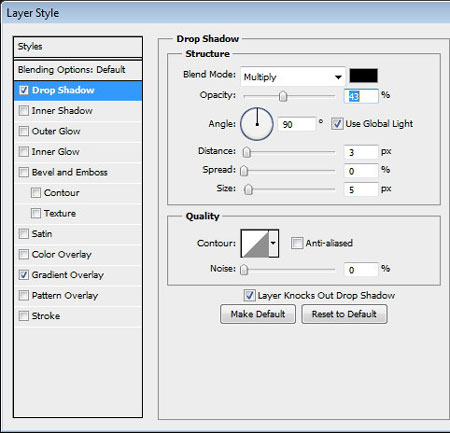Image resolution: width=450 pixels, height=433 pixels.
Task: Toggle the Use Global Light checkbox
Action: click(337, 124)
